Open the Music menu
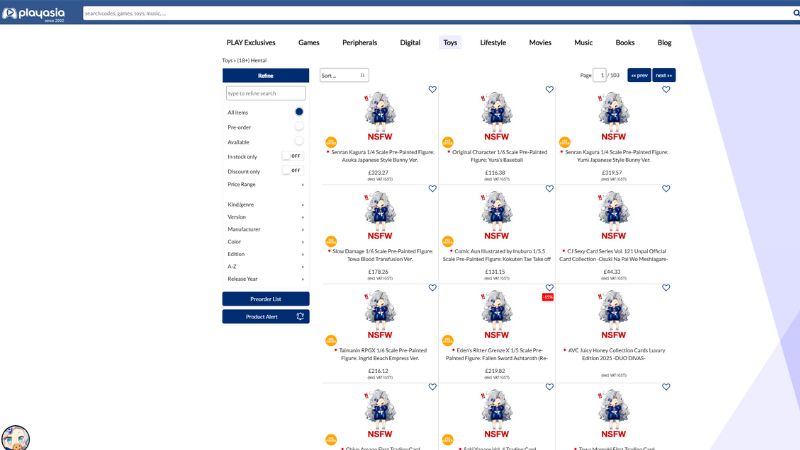The height and width of the screenshot is (450, 800). point(583,42)
